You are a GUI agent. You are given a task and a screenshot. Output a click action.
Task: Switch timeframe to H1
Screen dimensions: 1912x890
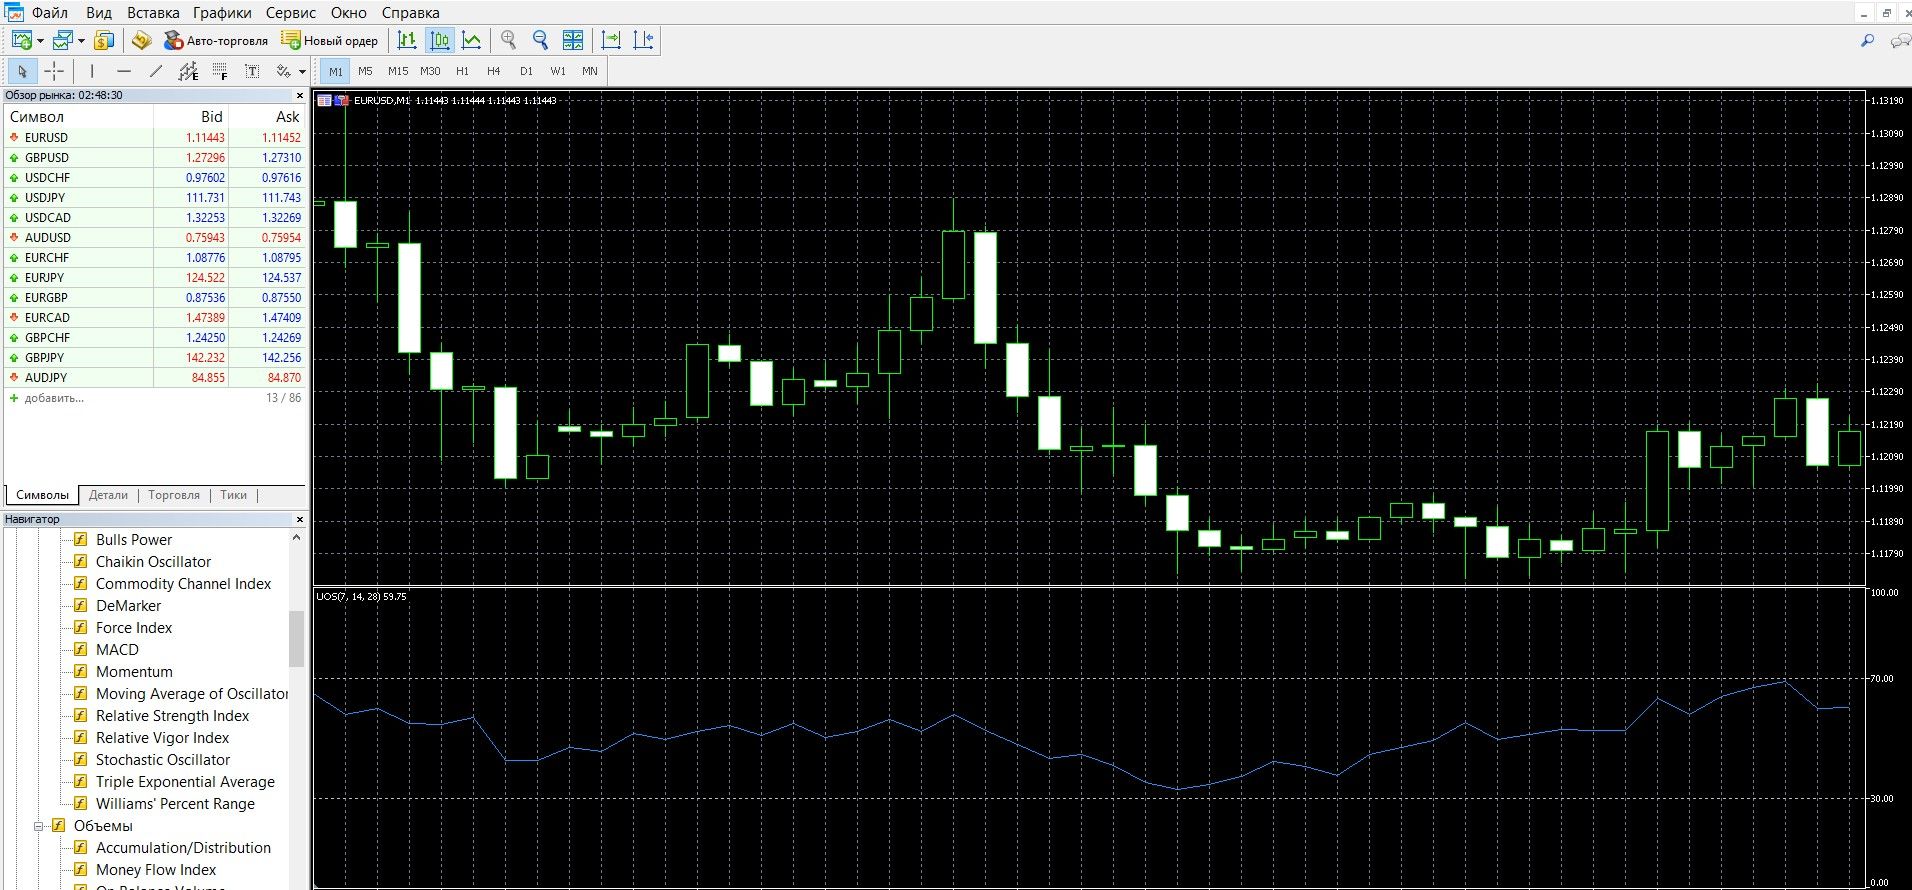point(462,71)
